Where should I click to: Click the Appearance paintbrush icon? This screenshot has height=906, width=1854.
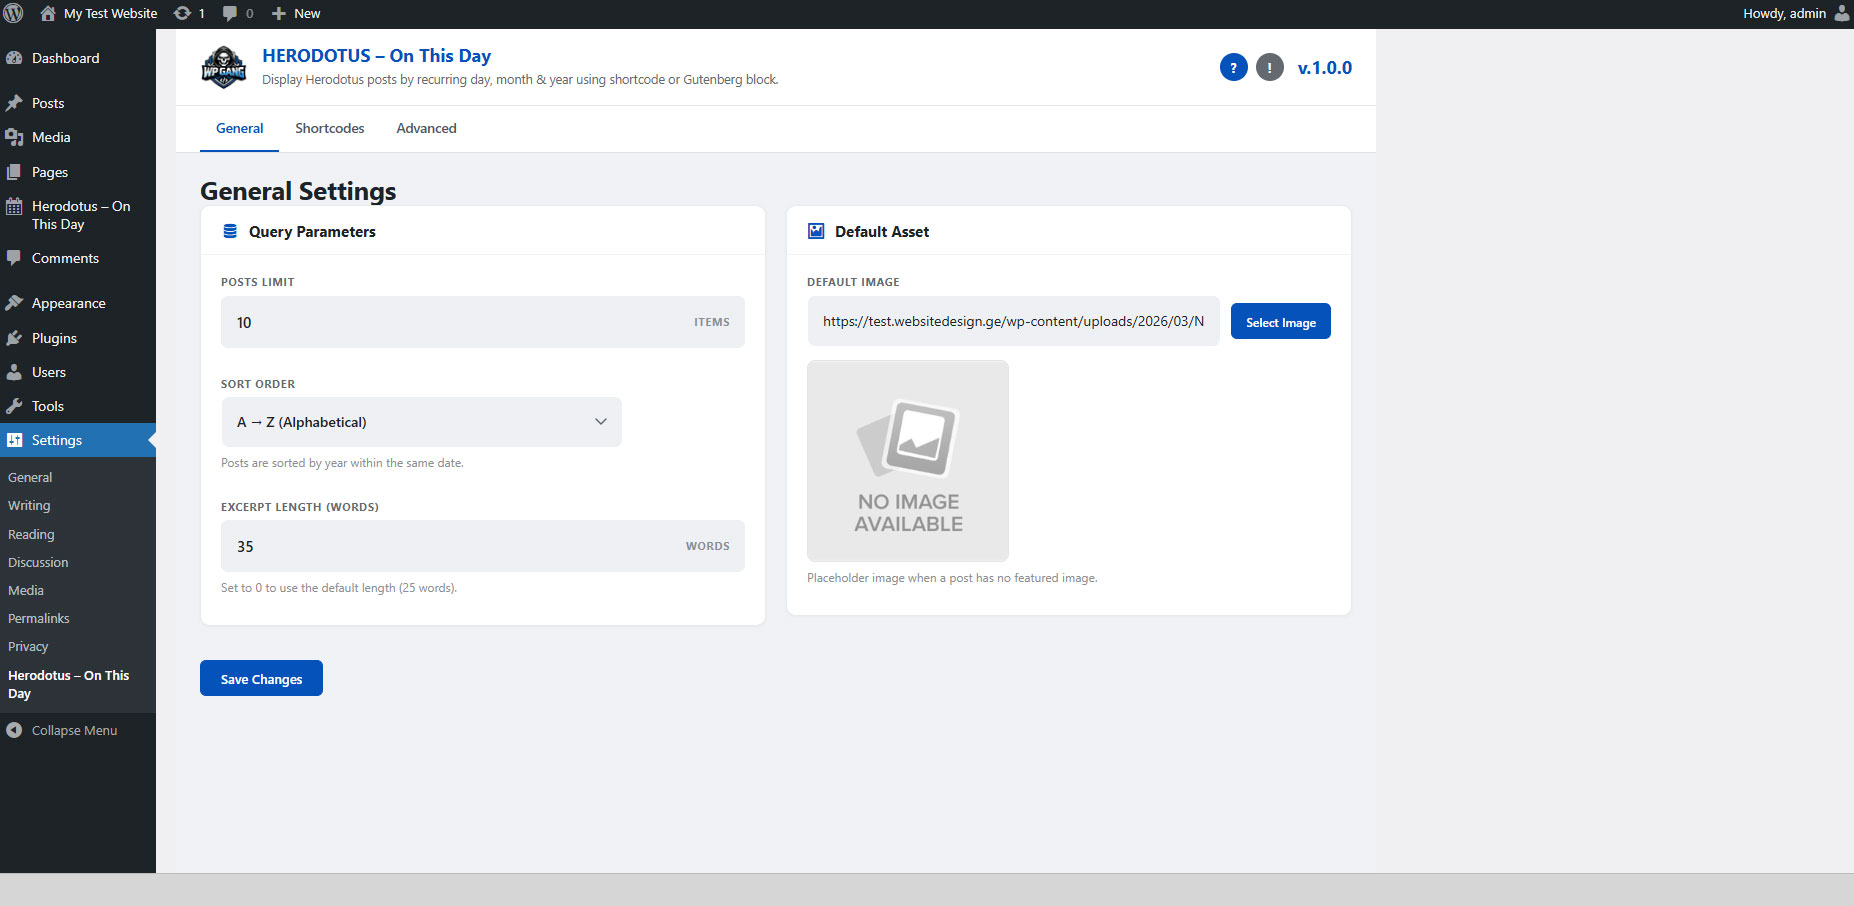click(x=14, y=303)
